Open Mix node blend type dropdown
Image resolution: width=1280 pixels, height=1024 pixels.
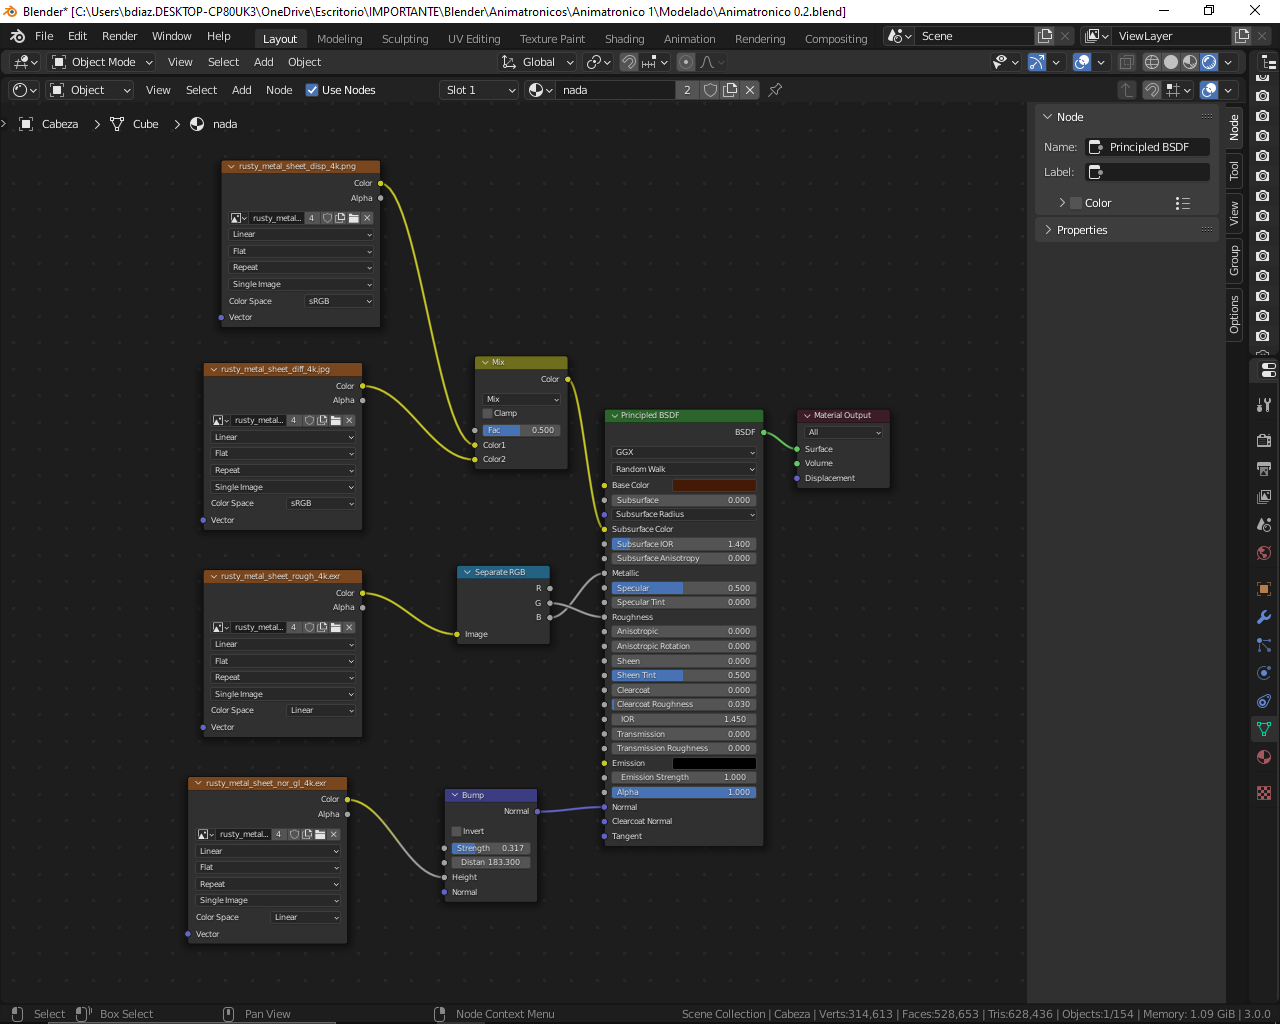(522, 399)
